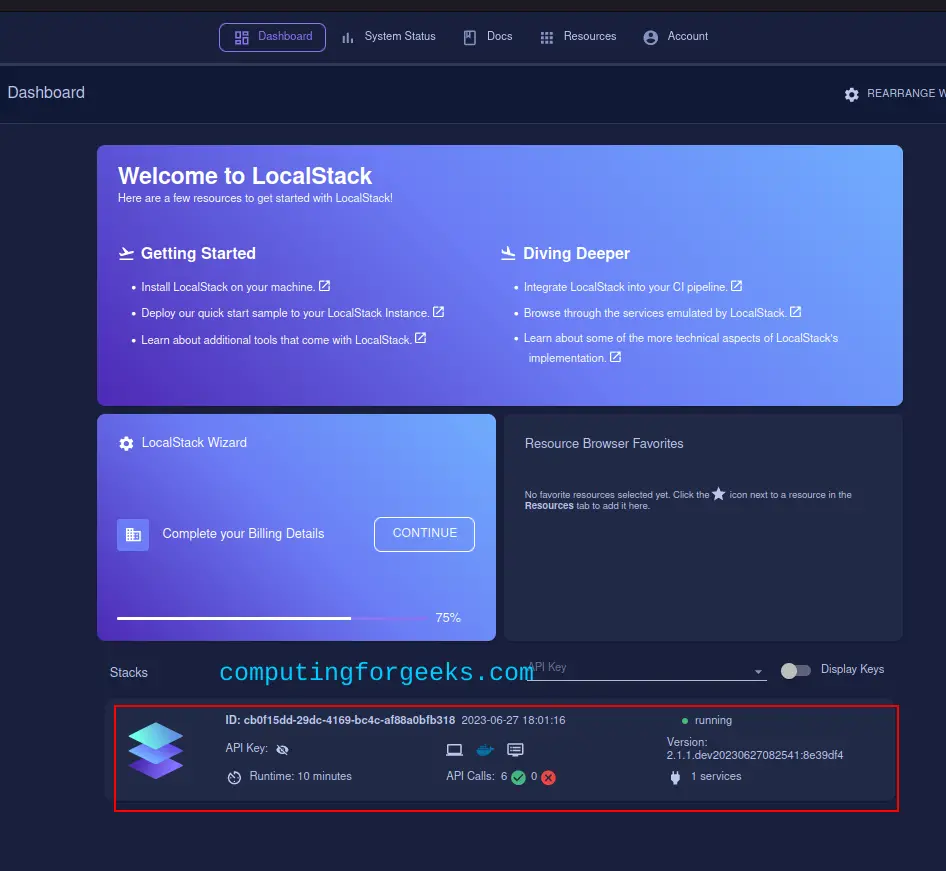Screen dimensions: 946x871
Task: Open 'Learn about additional tools' link
Action: (276, 340)
